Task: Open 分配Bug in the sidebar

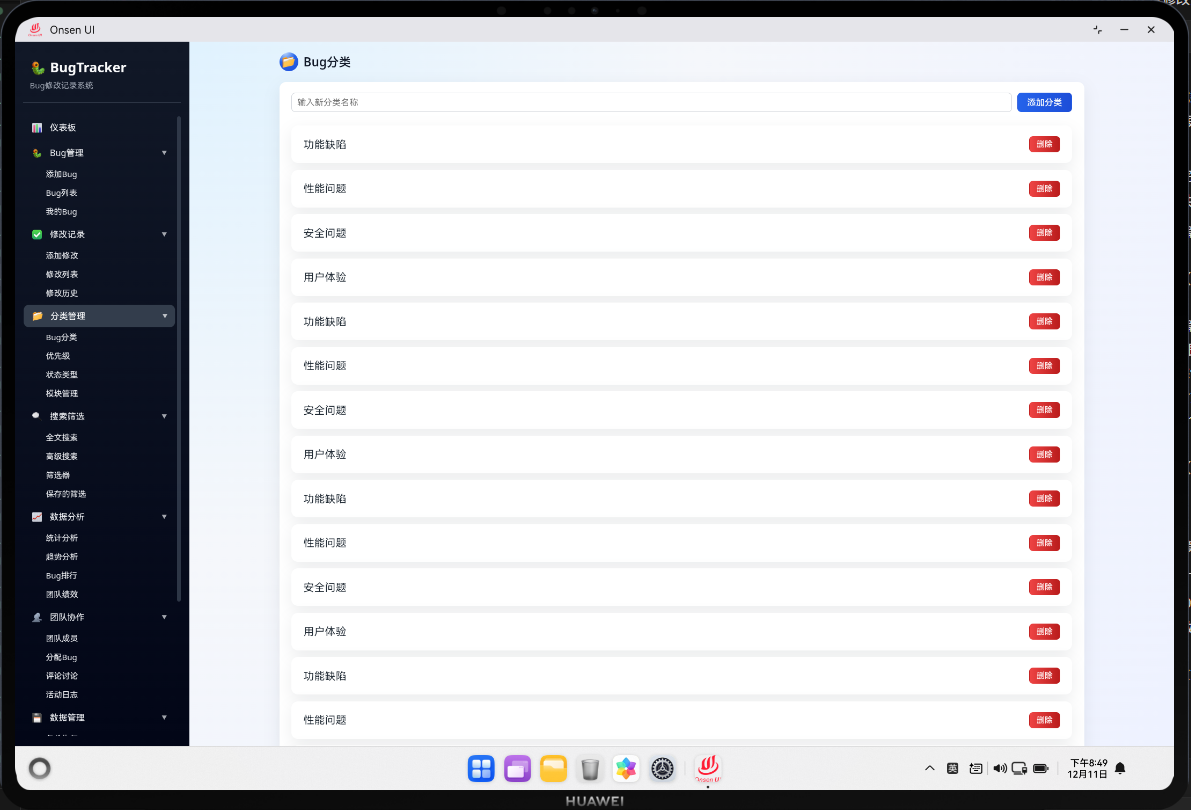Action: click(62, 657)
